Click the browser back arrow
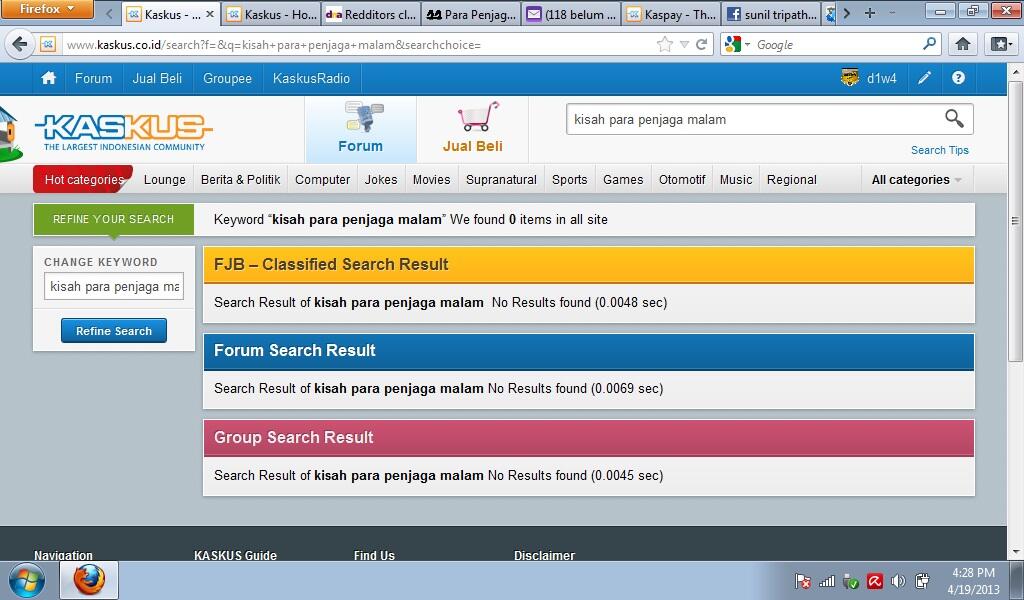This screenshot has width=1024, height=600. pos(20,44)
